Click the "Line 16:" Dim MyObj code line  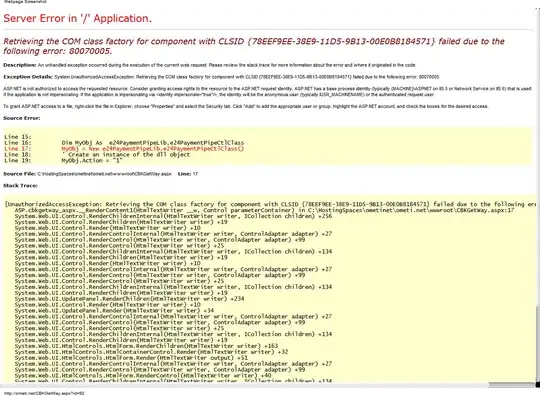(124, 143)
